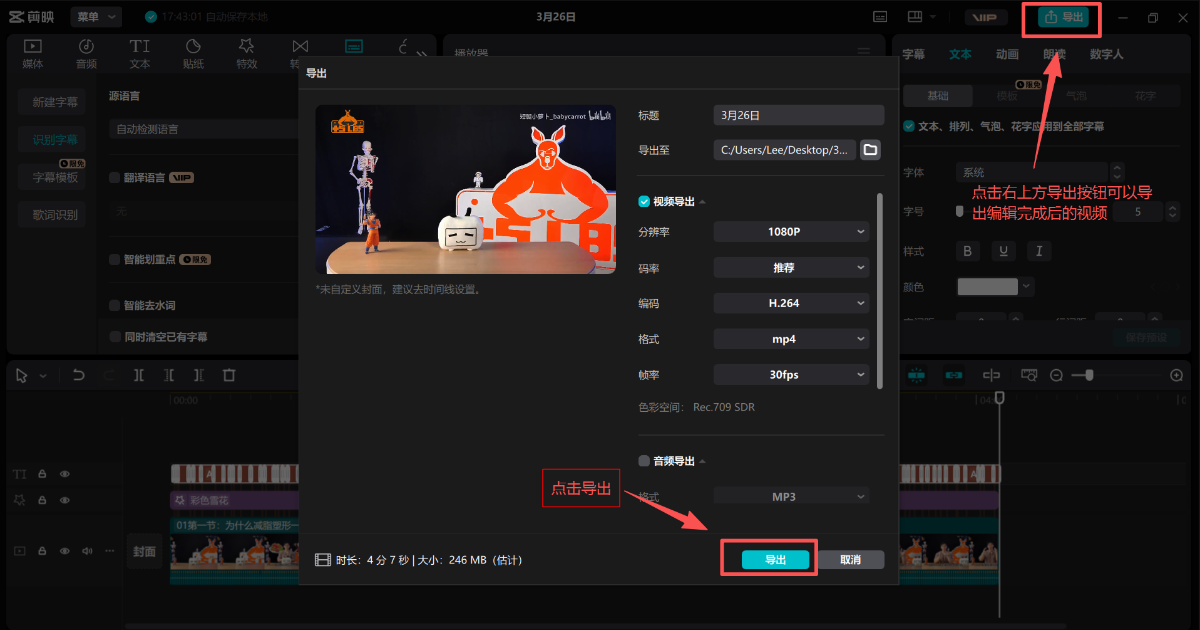
Task: Open the 菜单 menu in title bar
Action: click(96, 17)
